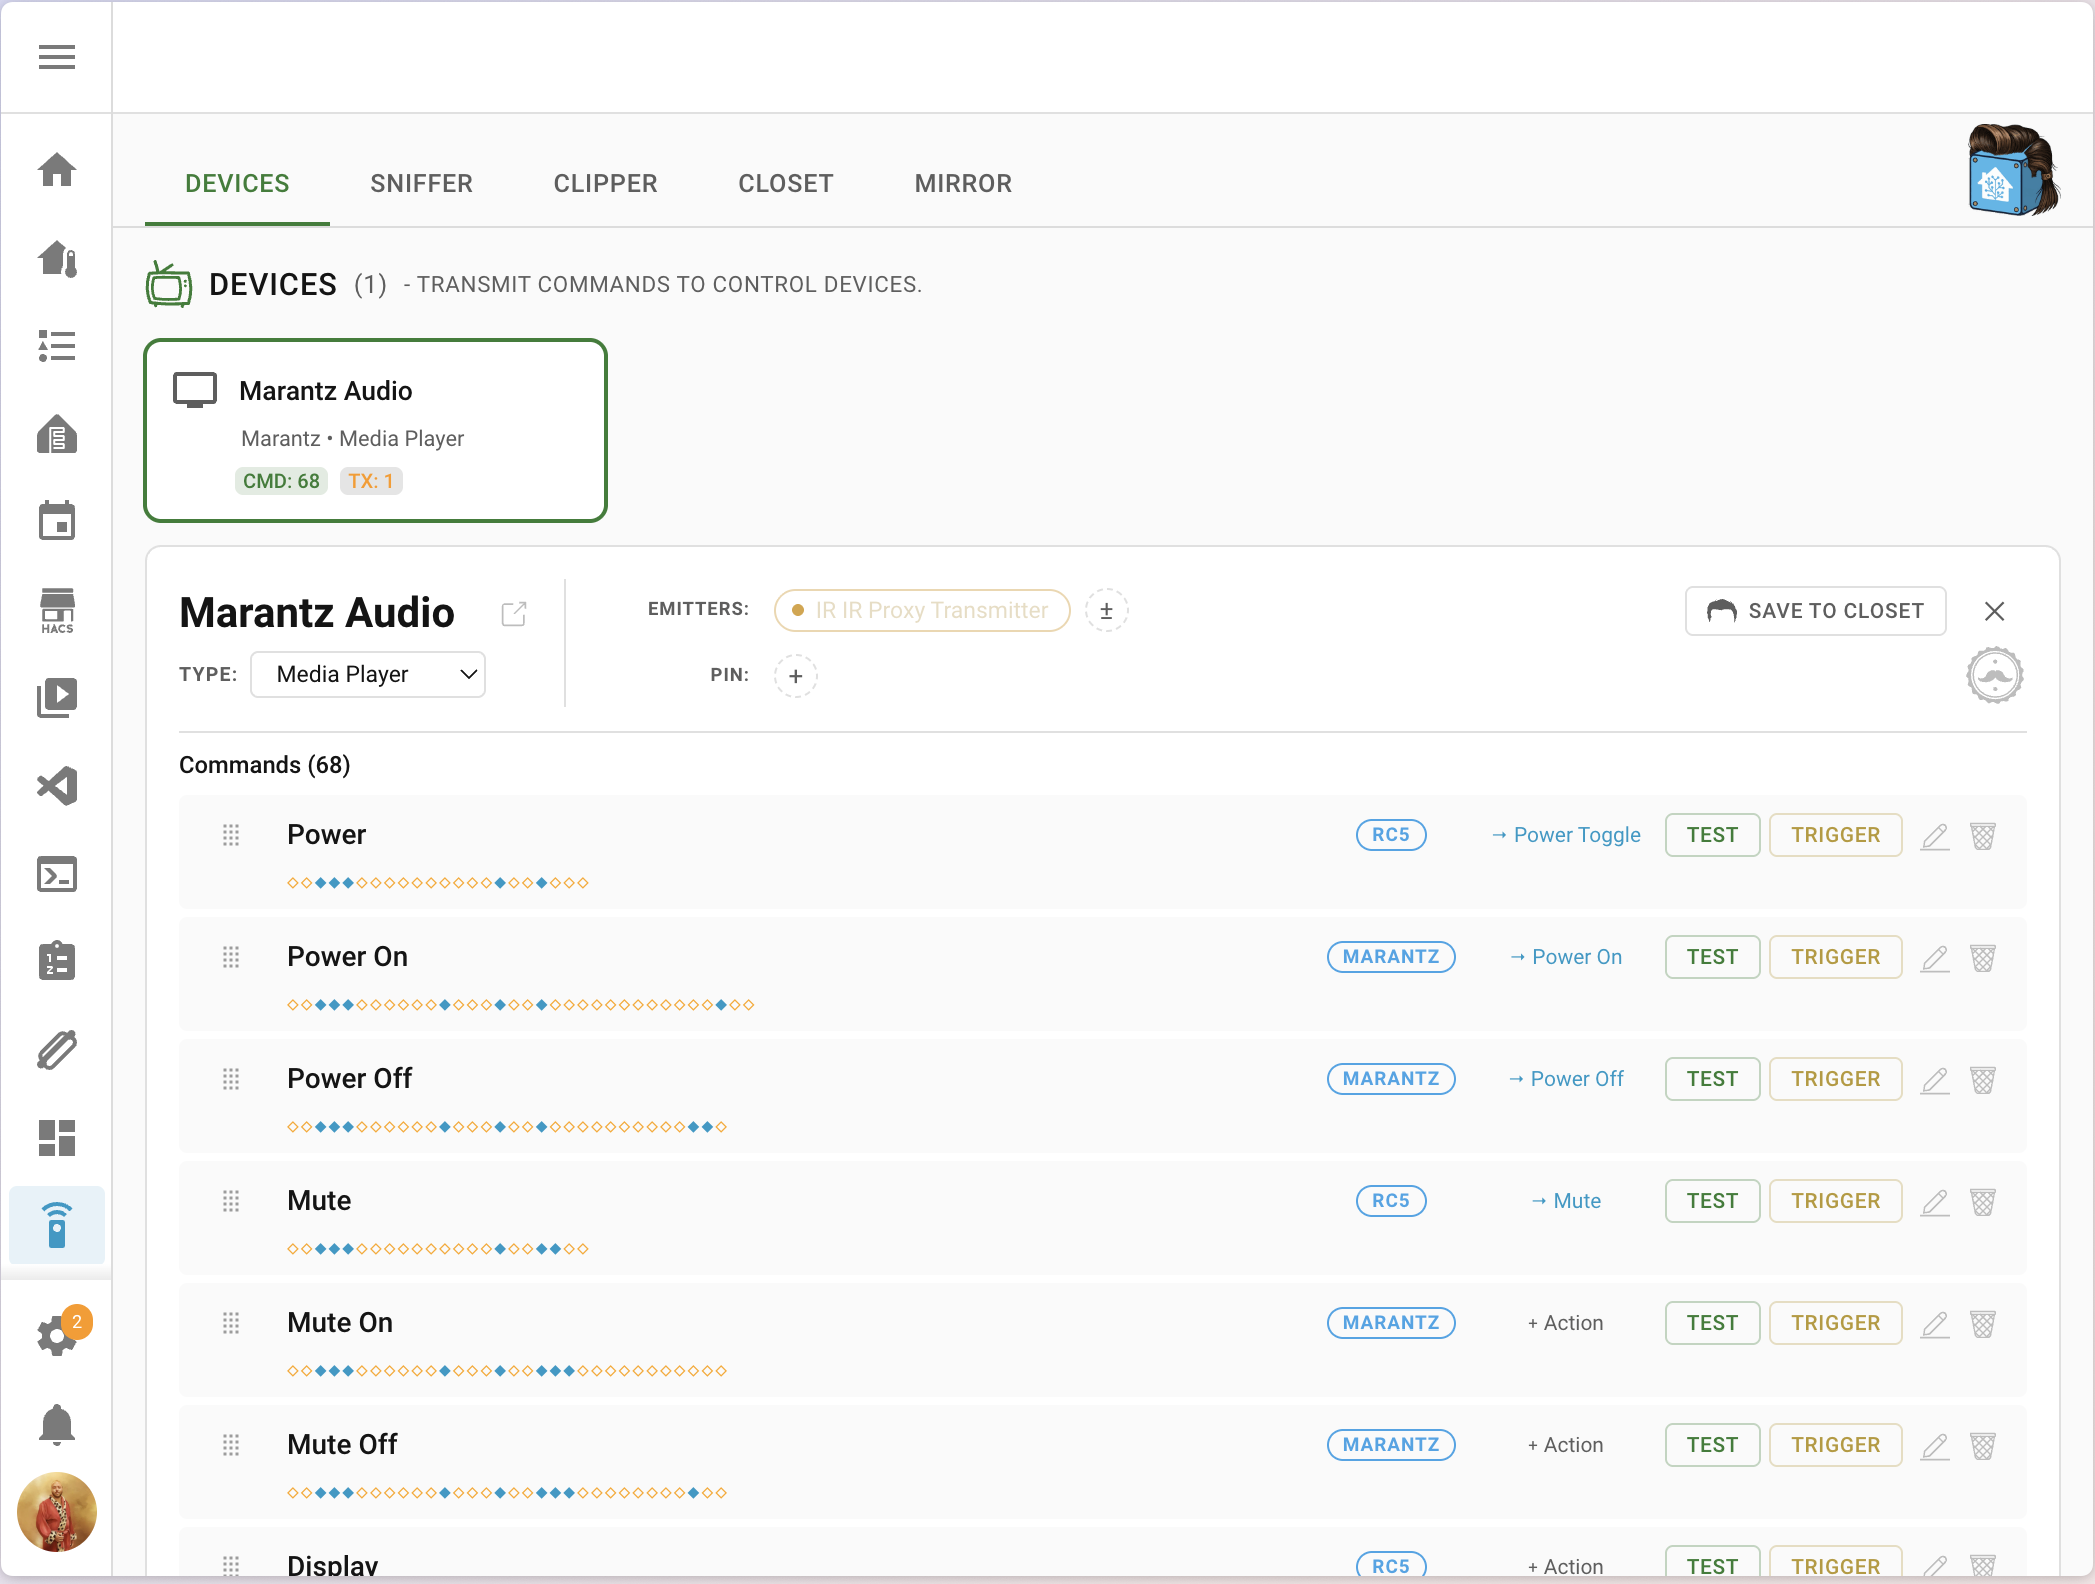Screen dimensions: 2095x1584
Task: Open the dashboards grid sidebar icon
Action: (57, 1138)
